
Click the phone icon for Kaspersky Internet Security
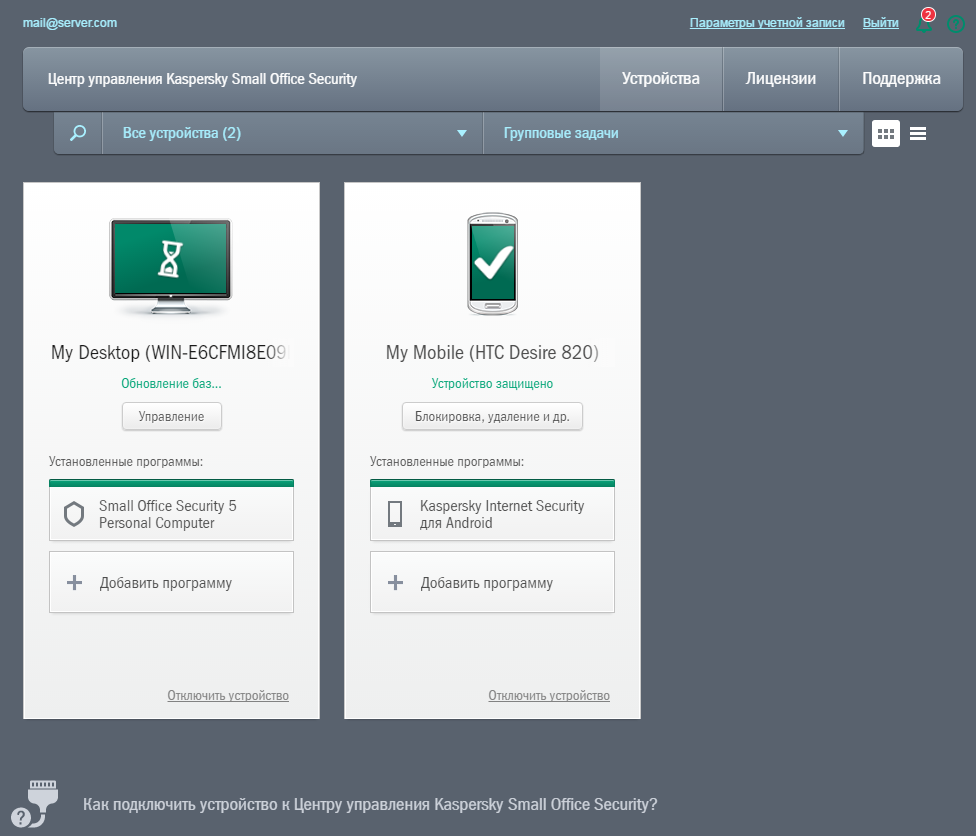(x=395, y=514)
